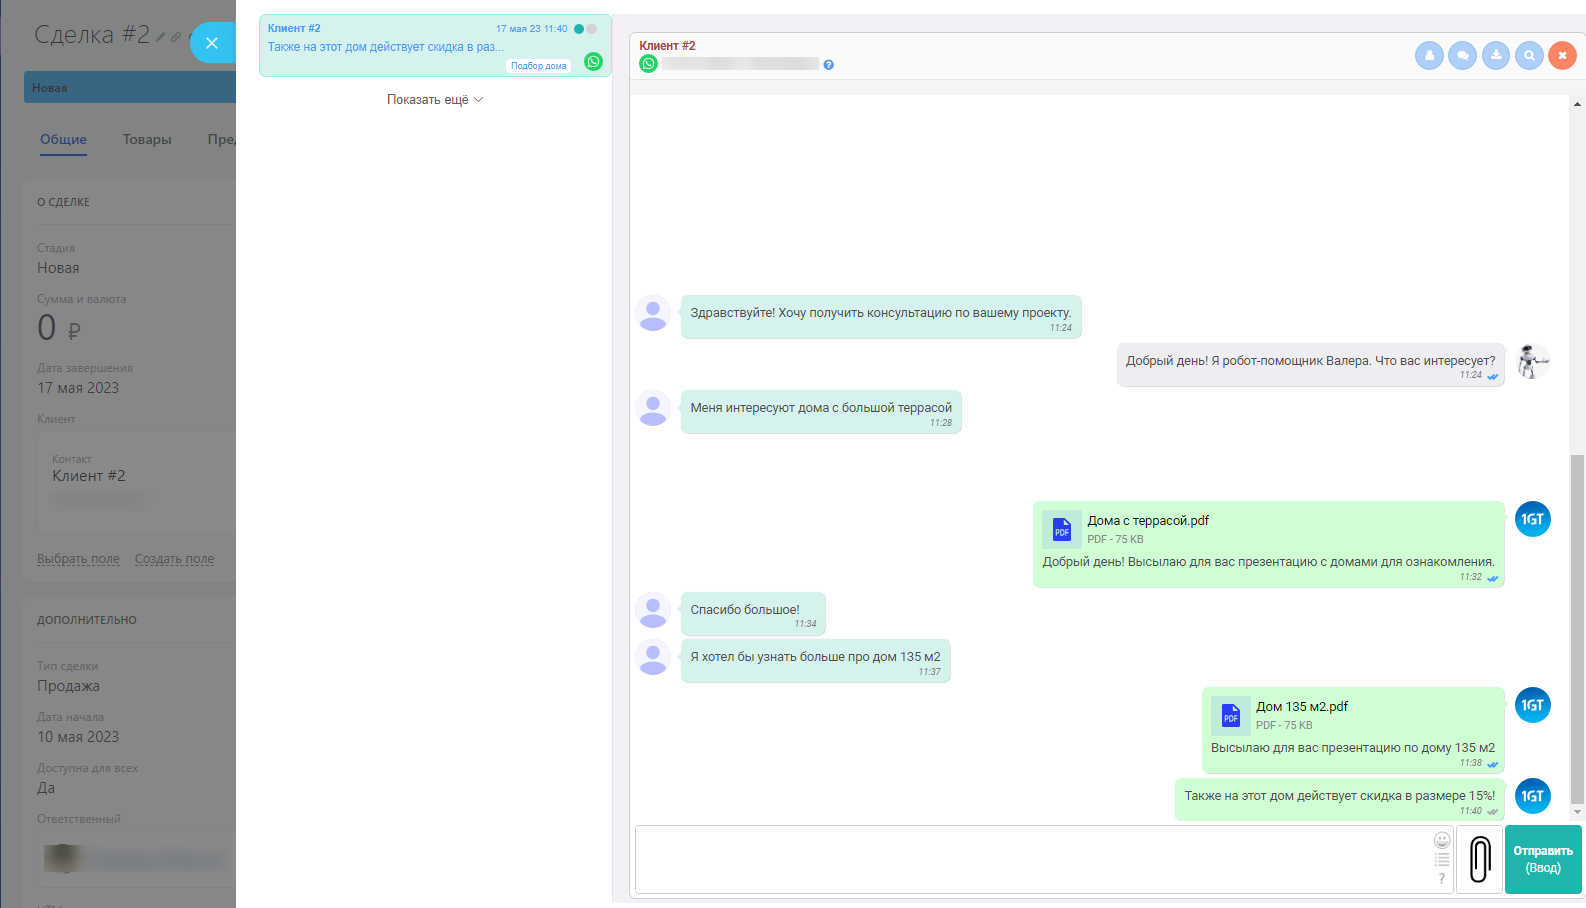Select the message 'Спасибо большое!'
The height and width of the screenshot is (908, 1586).
click(x=753, y=614)
